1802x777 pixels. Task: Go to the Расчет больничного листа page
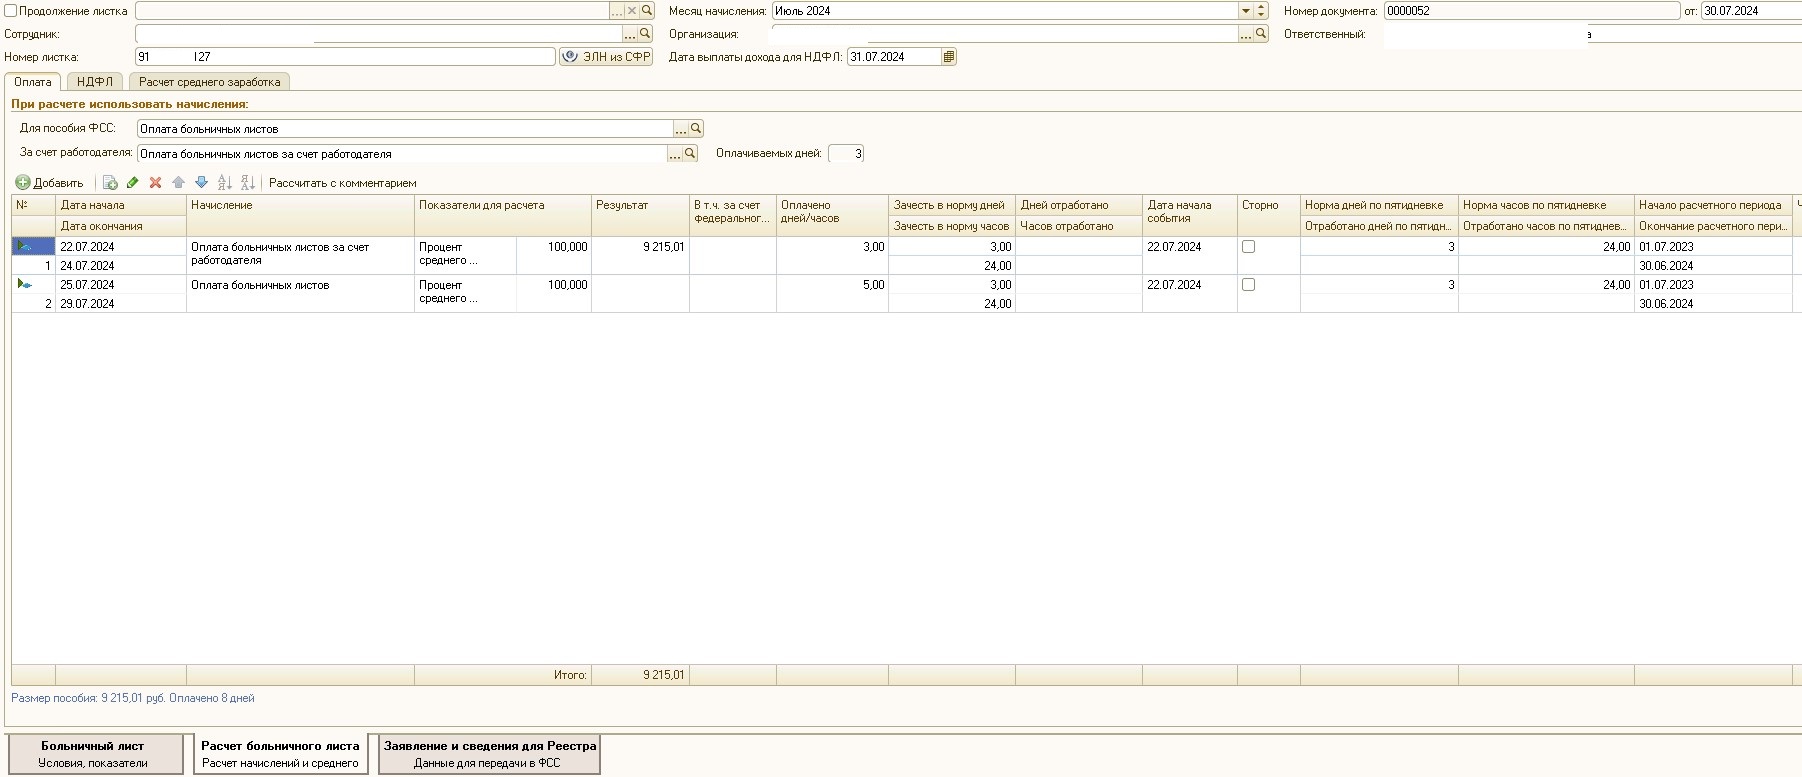click(x=280, y=754)
